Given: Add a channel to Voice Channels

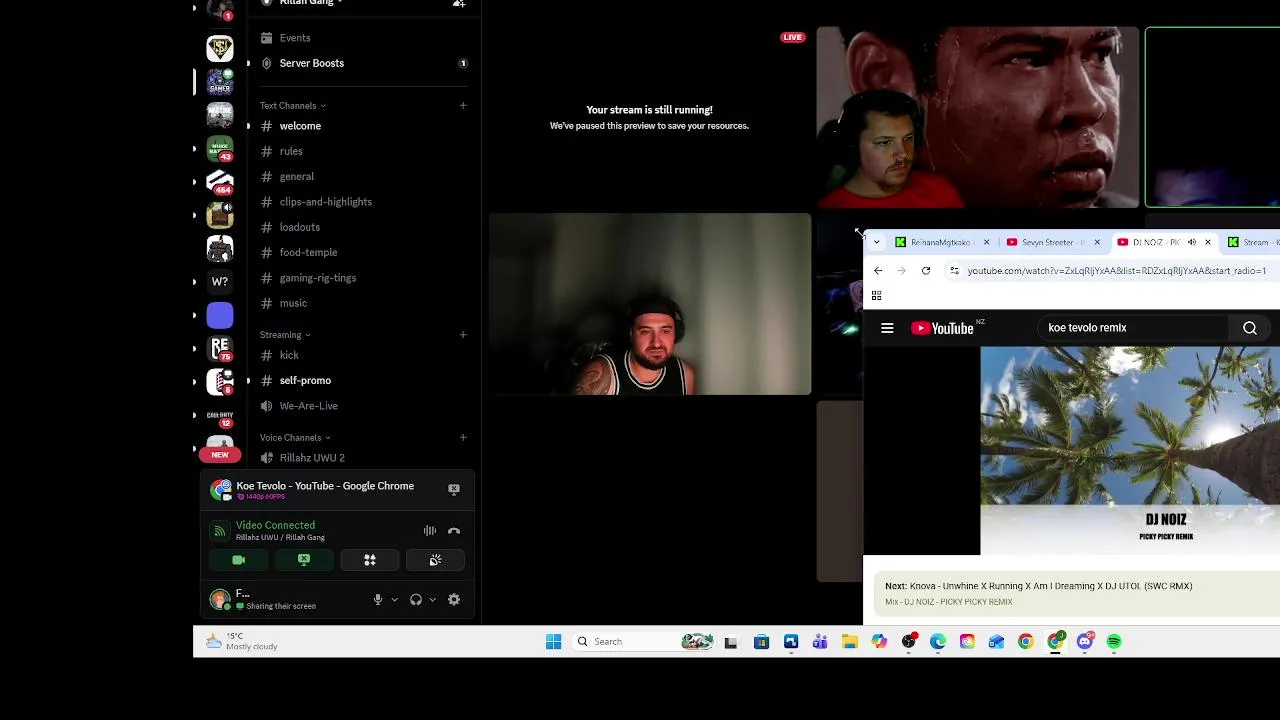Looking at the screenshot, I should 463,437.
